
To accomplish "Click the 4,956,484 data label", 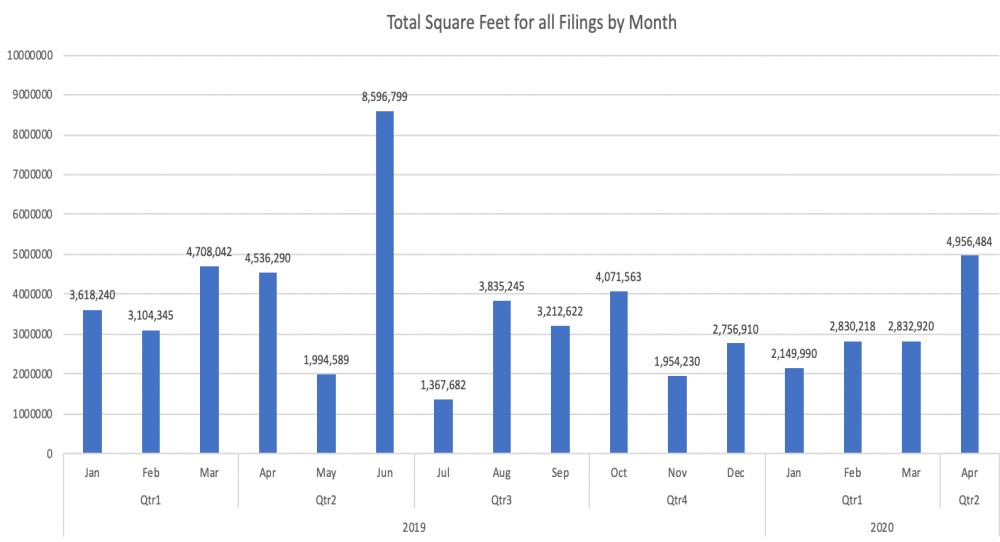I will 969,241.
